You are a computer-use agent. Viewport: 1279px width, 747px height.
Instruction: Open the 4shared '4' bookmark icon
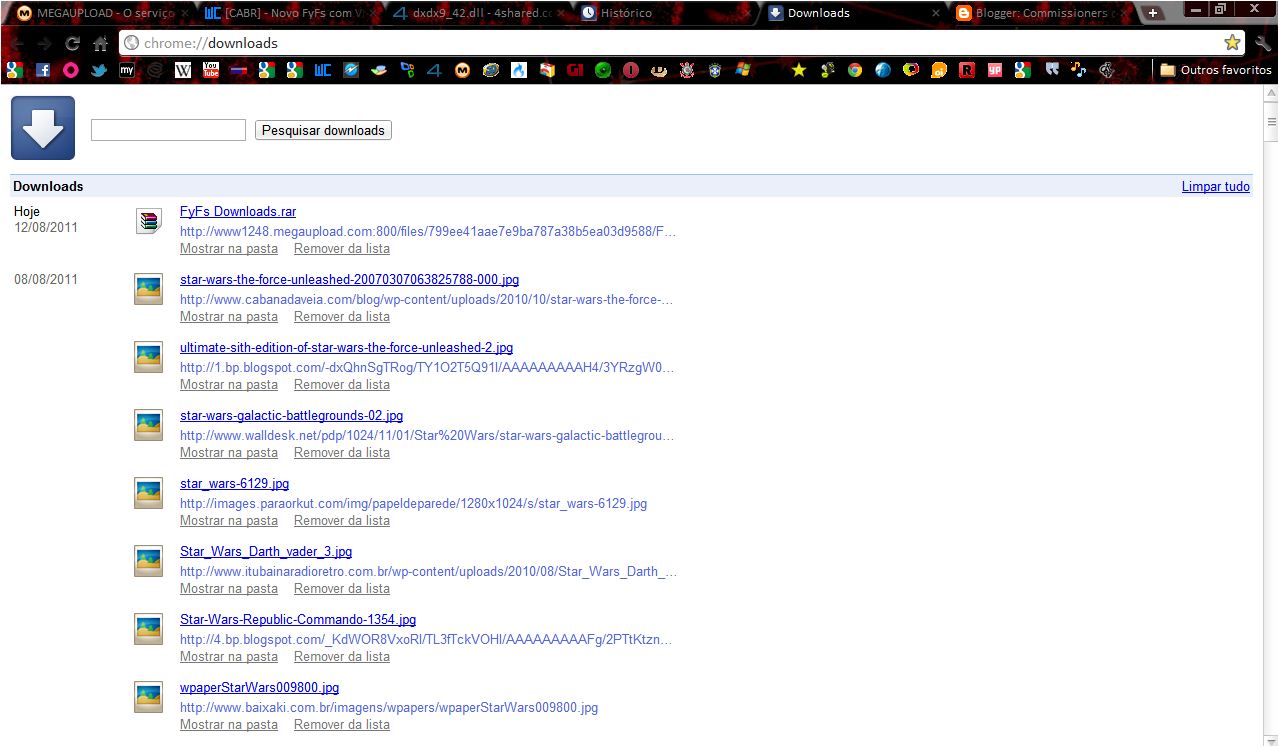434,70
